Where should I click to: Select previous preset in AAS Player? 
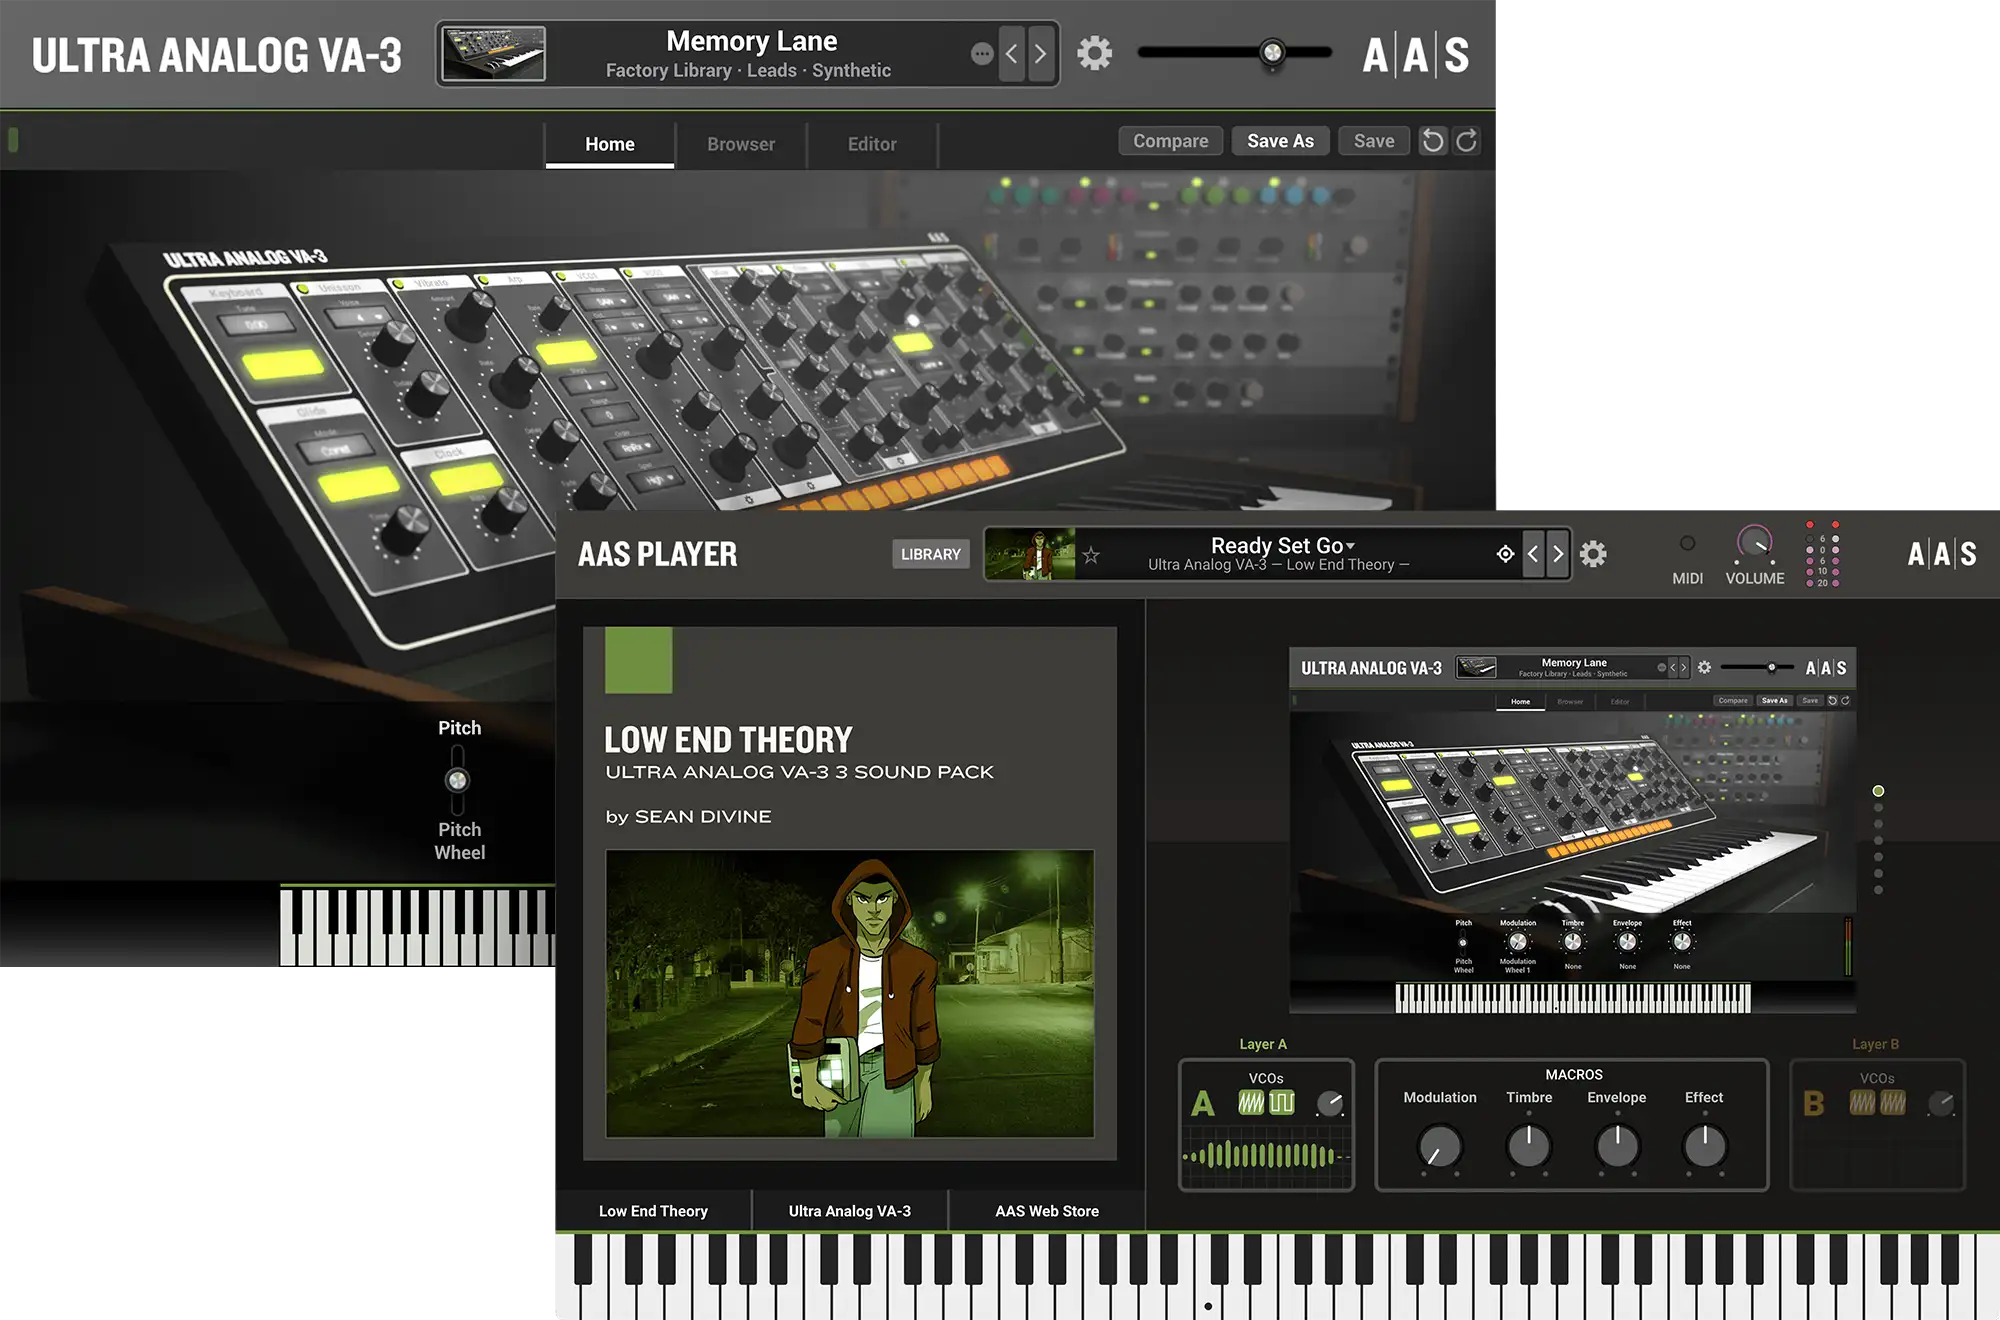point(1533,554)
